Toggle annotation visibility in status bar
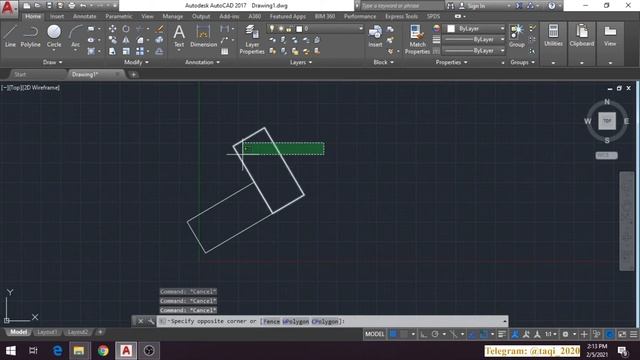The width and height of the screenshot is (640, 360). click(515, 334)
